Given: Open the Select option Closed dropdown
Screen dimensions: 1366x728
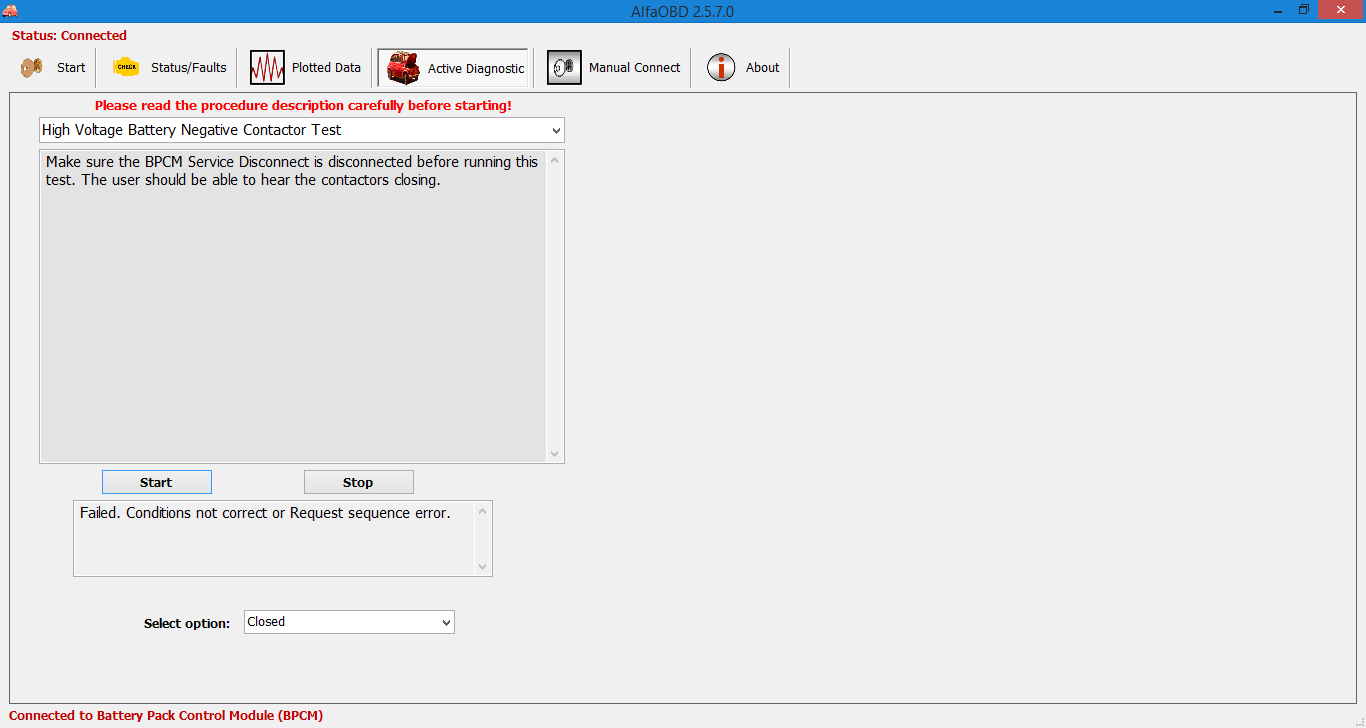Looking at the screenshot, I should (x=446, y=622).
